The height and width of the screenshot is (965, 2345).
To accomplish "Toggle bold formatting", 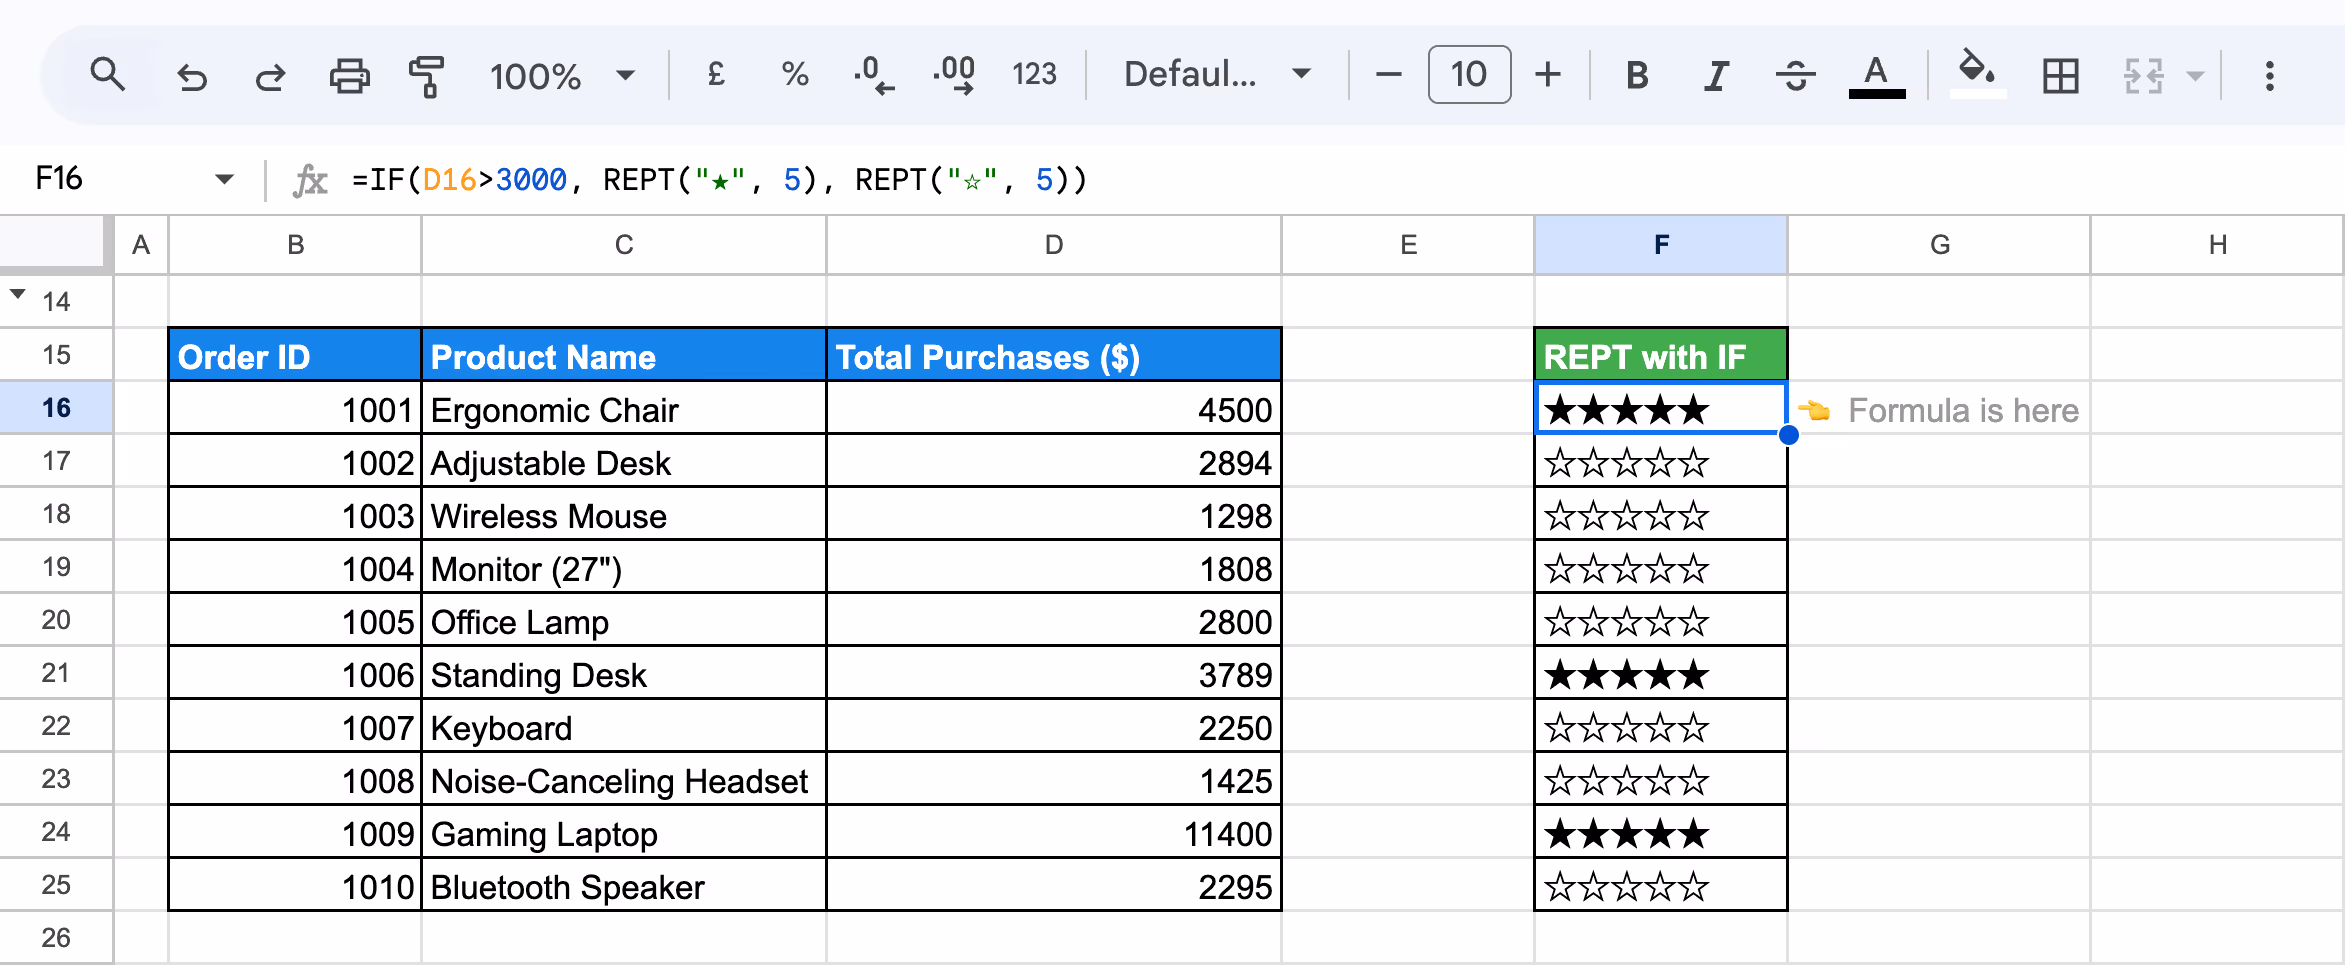I will point(1637,75).
